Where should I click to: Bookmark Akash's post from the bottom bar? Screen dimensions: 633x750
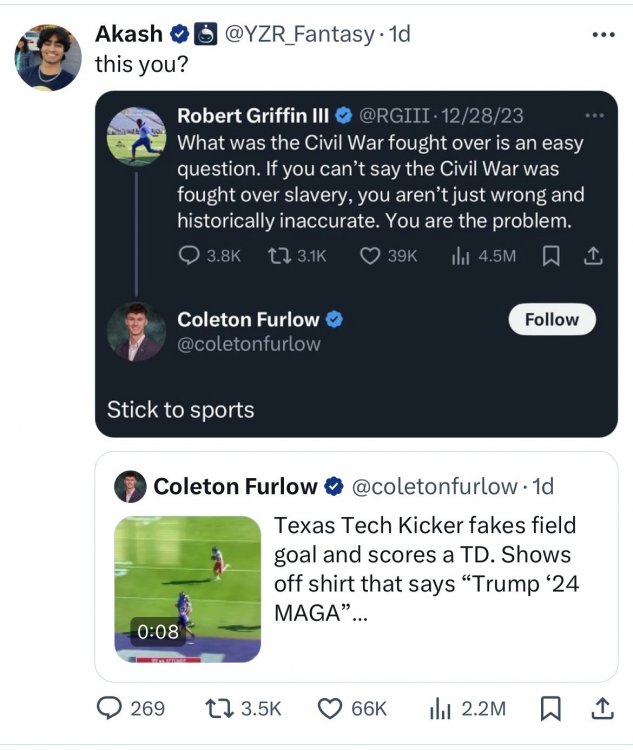tap(549, 708)
